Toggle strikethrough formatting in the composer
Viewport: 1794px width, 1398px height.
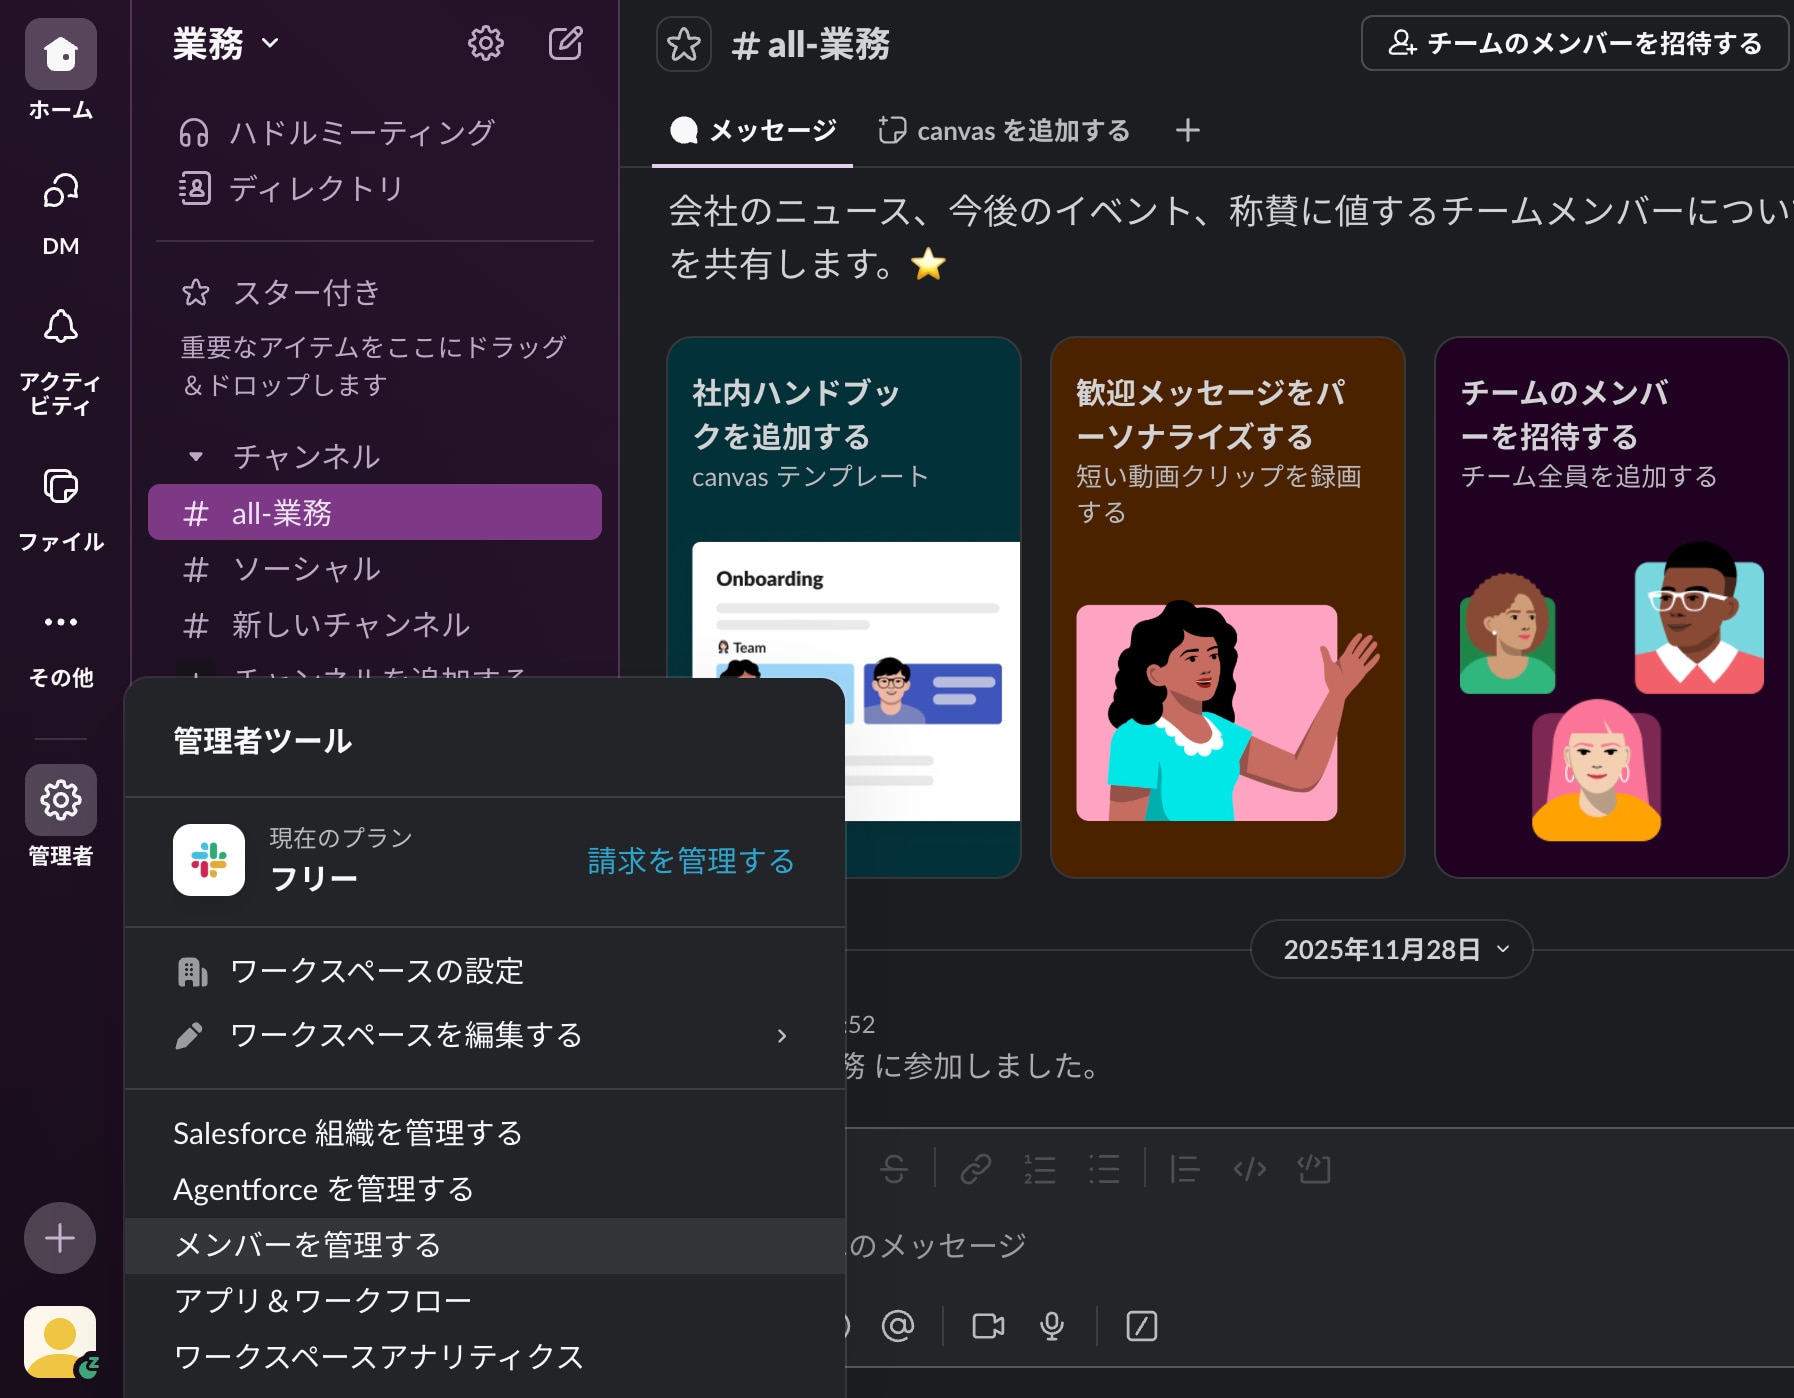click(893, 1168)
